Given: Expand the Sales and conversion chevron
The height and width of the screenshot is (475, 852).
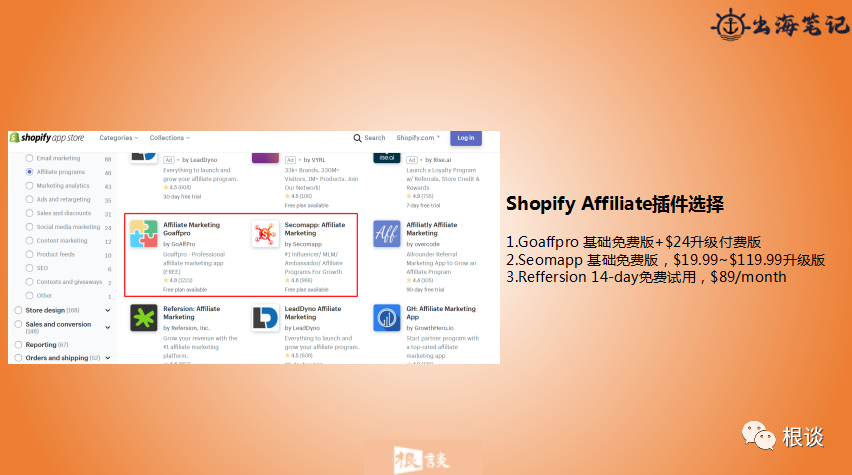Looking at the screenshot, I should (x=108, y=327).
